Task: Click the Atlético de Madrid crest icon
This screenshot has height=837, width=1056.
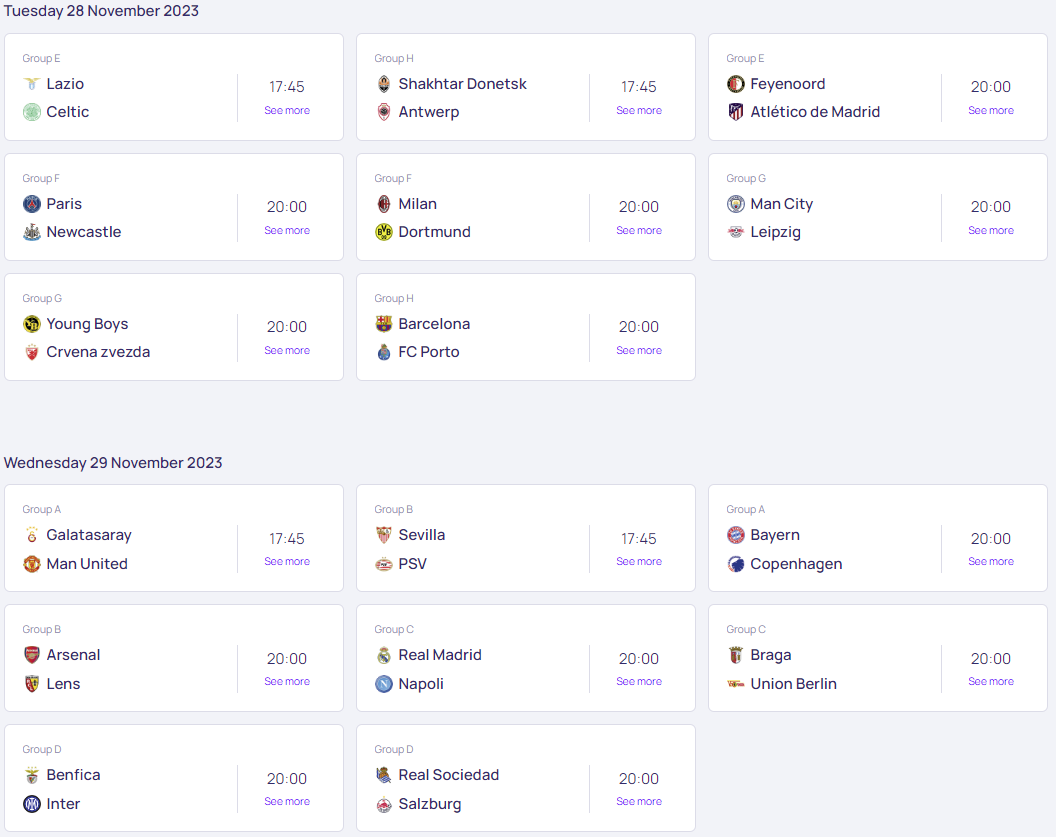Action: click(x=736, y=112)
